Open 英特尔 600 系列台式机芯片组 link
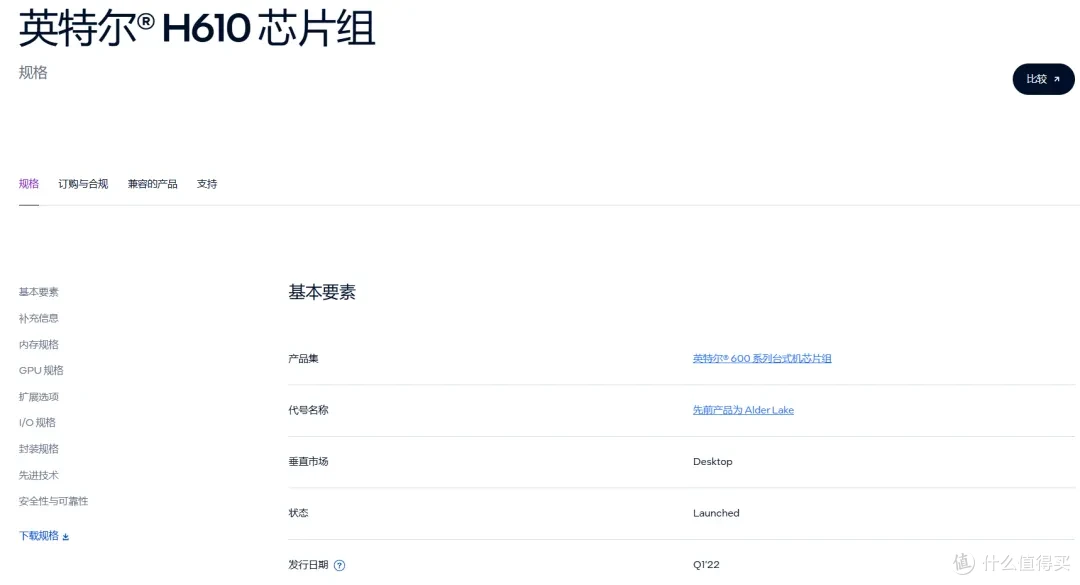This screenshot has height=585, width=1080. pyautogui.click(x=762, y=358)
